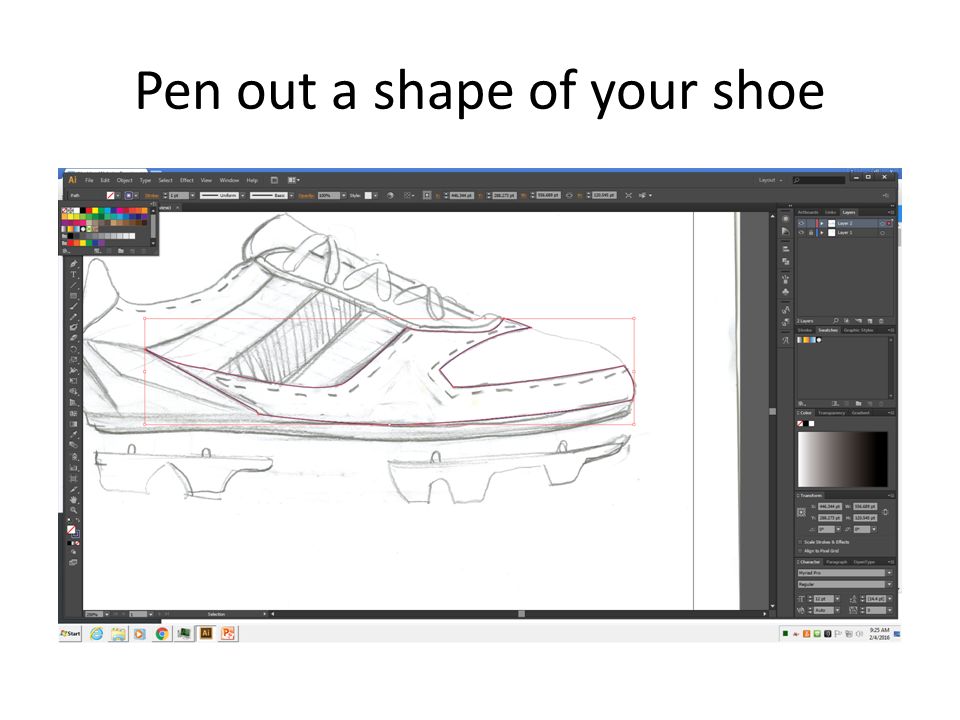Viewport: 960px width, 720px height.
Task: Click the Transform reference point icon in the control bar
Action: click(427, 195)
